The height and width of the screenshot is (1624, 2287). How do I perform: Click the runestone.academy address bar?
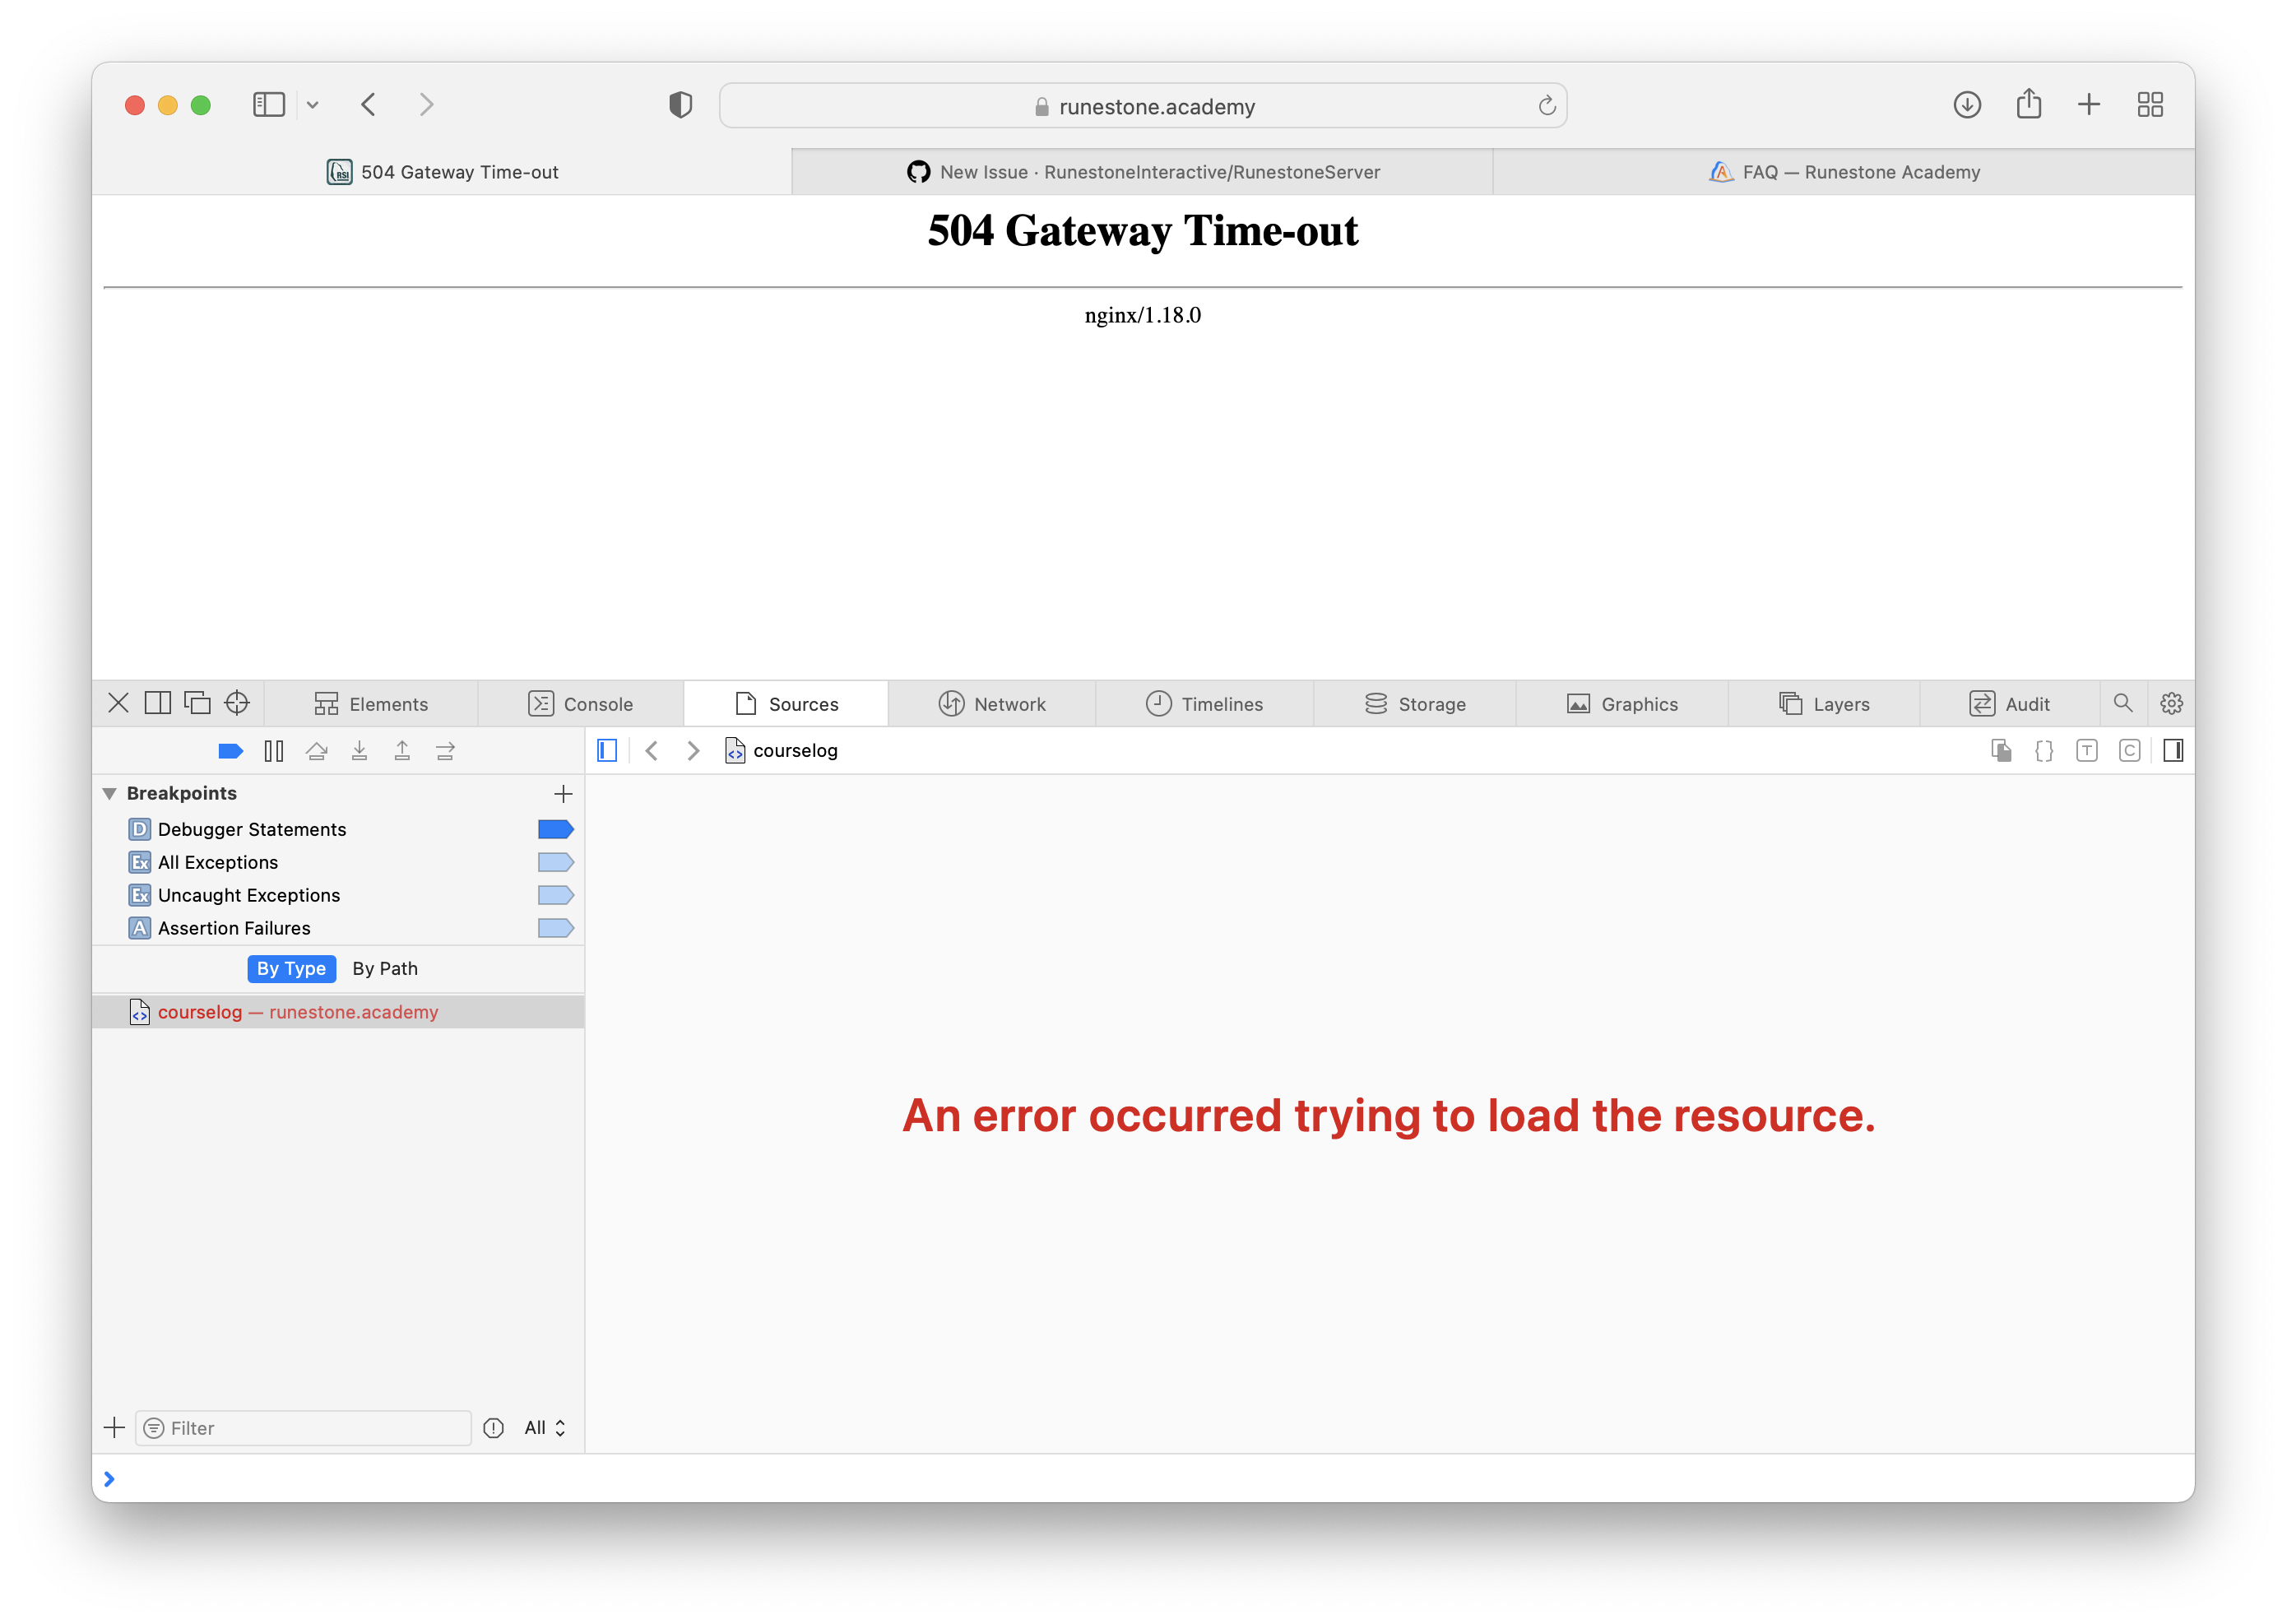(1143, 106)
